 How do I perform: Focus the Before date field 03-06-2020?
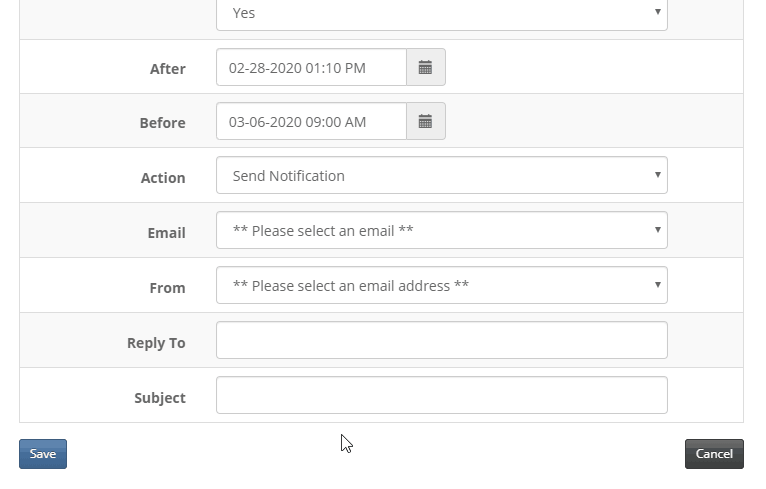(311, 121)
